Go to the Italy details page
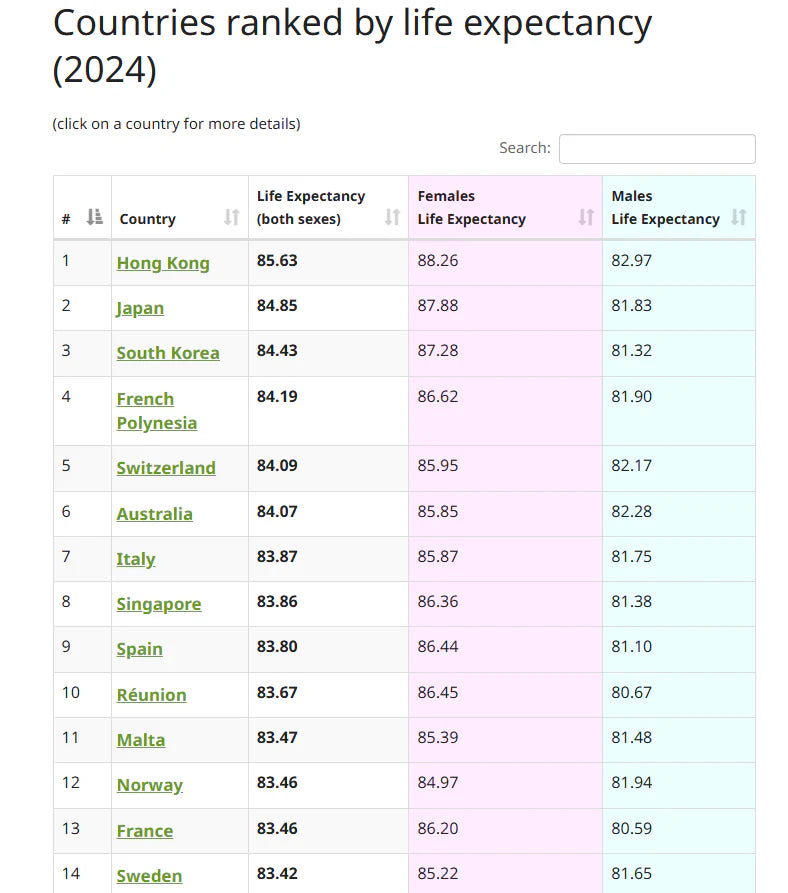This screenshot has height=893, width=788. click(136, 559)
